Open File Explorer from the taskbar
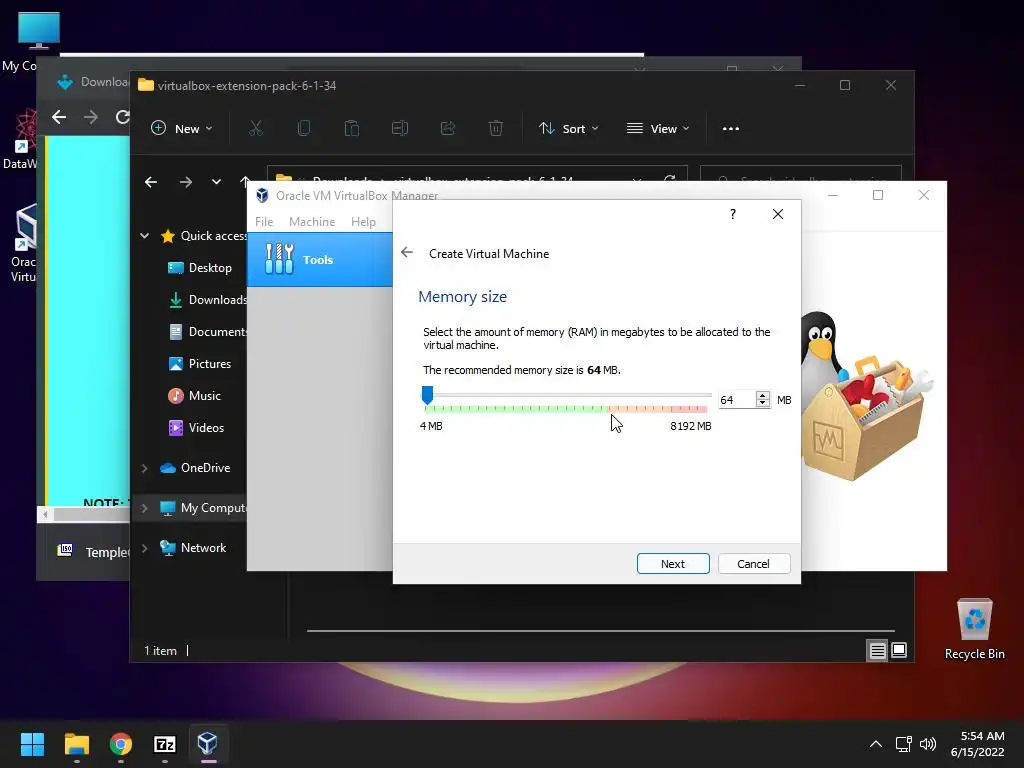This screenshot has height=768, width=1024. [x=76, y=744]
